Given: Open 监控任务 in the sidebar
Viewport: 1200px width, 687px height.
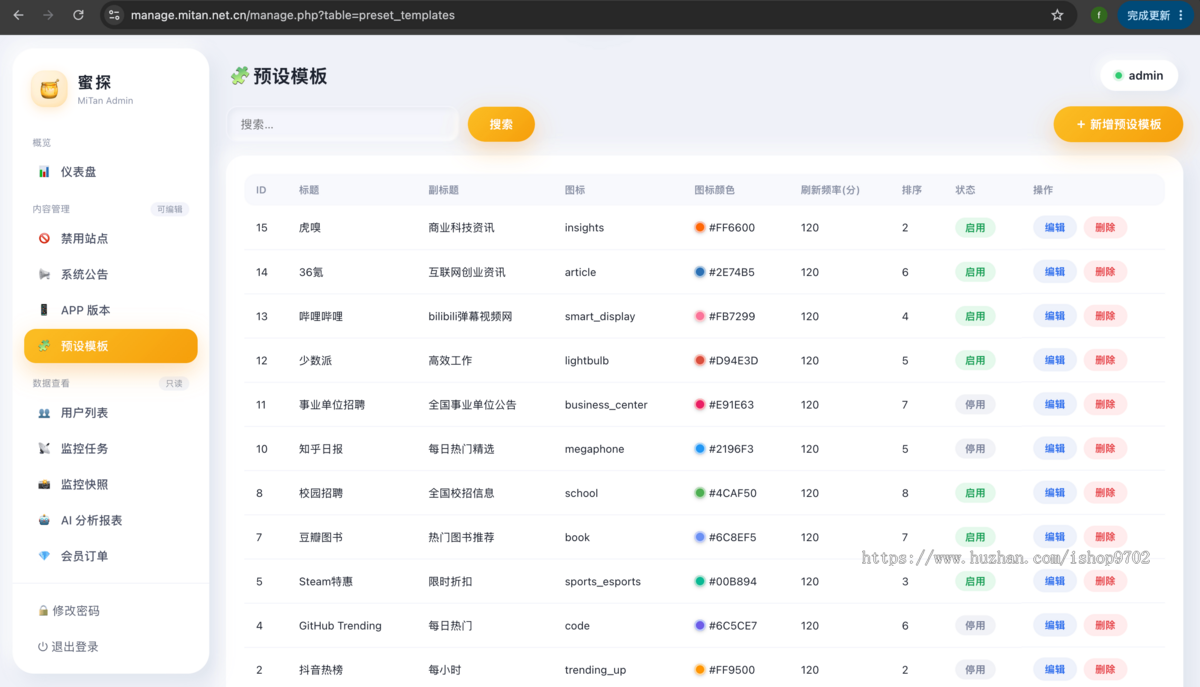Looking at the screenshot, I should coord(111,449).
